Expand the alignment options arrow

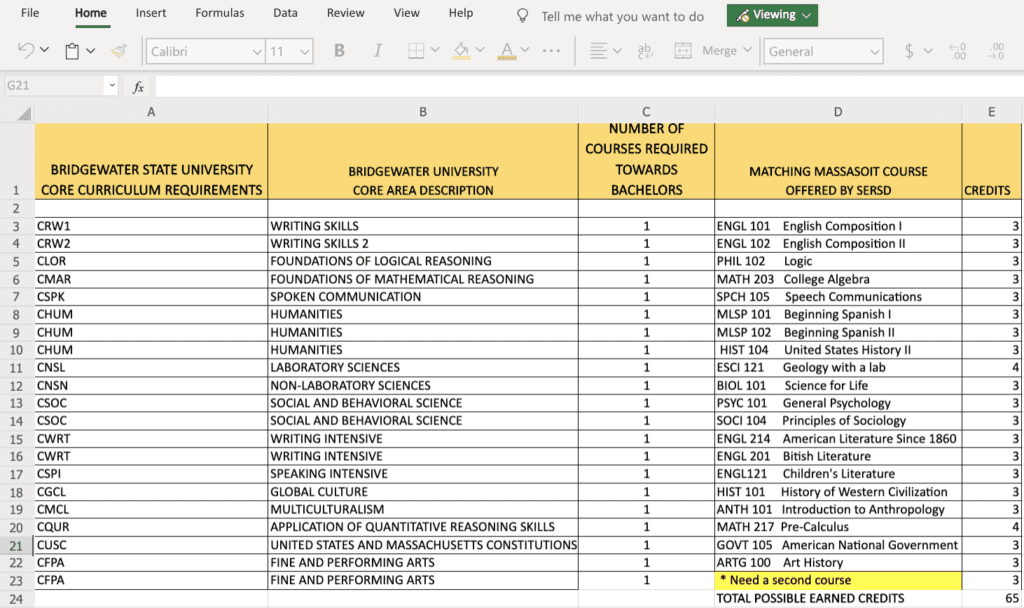coord(616,50)
